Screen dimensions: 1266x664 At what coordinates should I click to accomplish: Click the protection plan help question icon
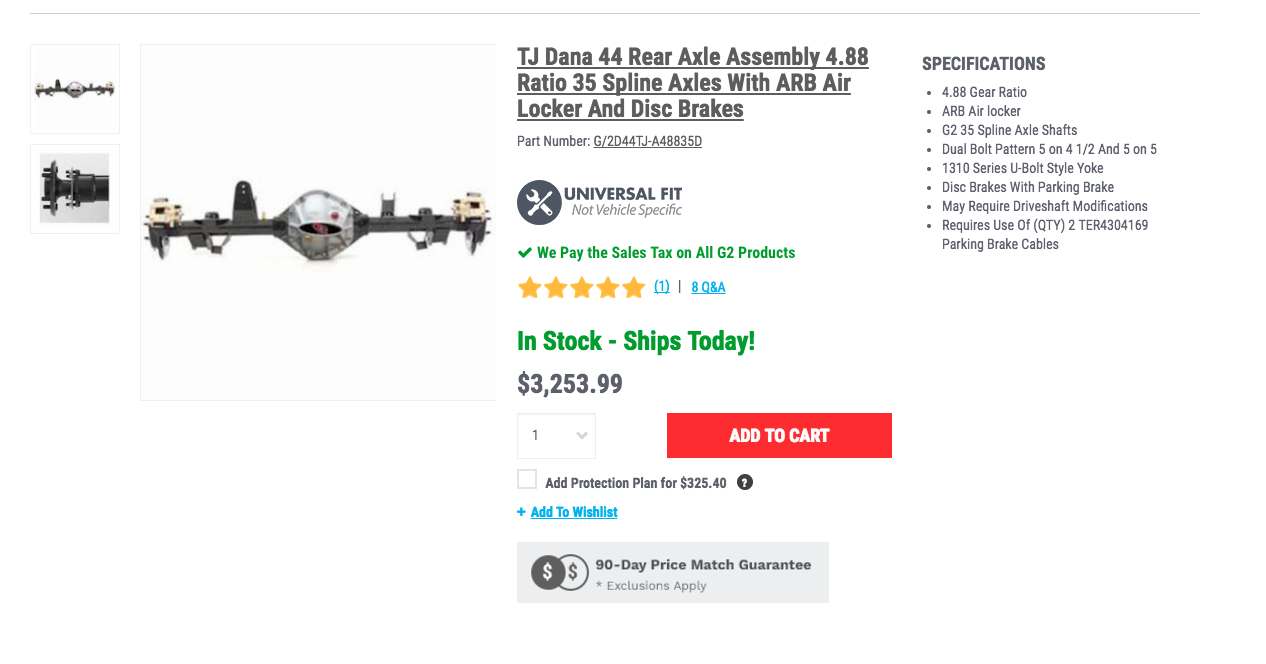[x=745, y=482]
